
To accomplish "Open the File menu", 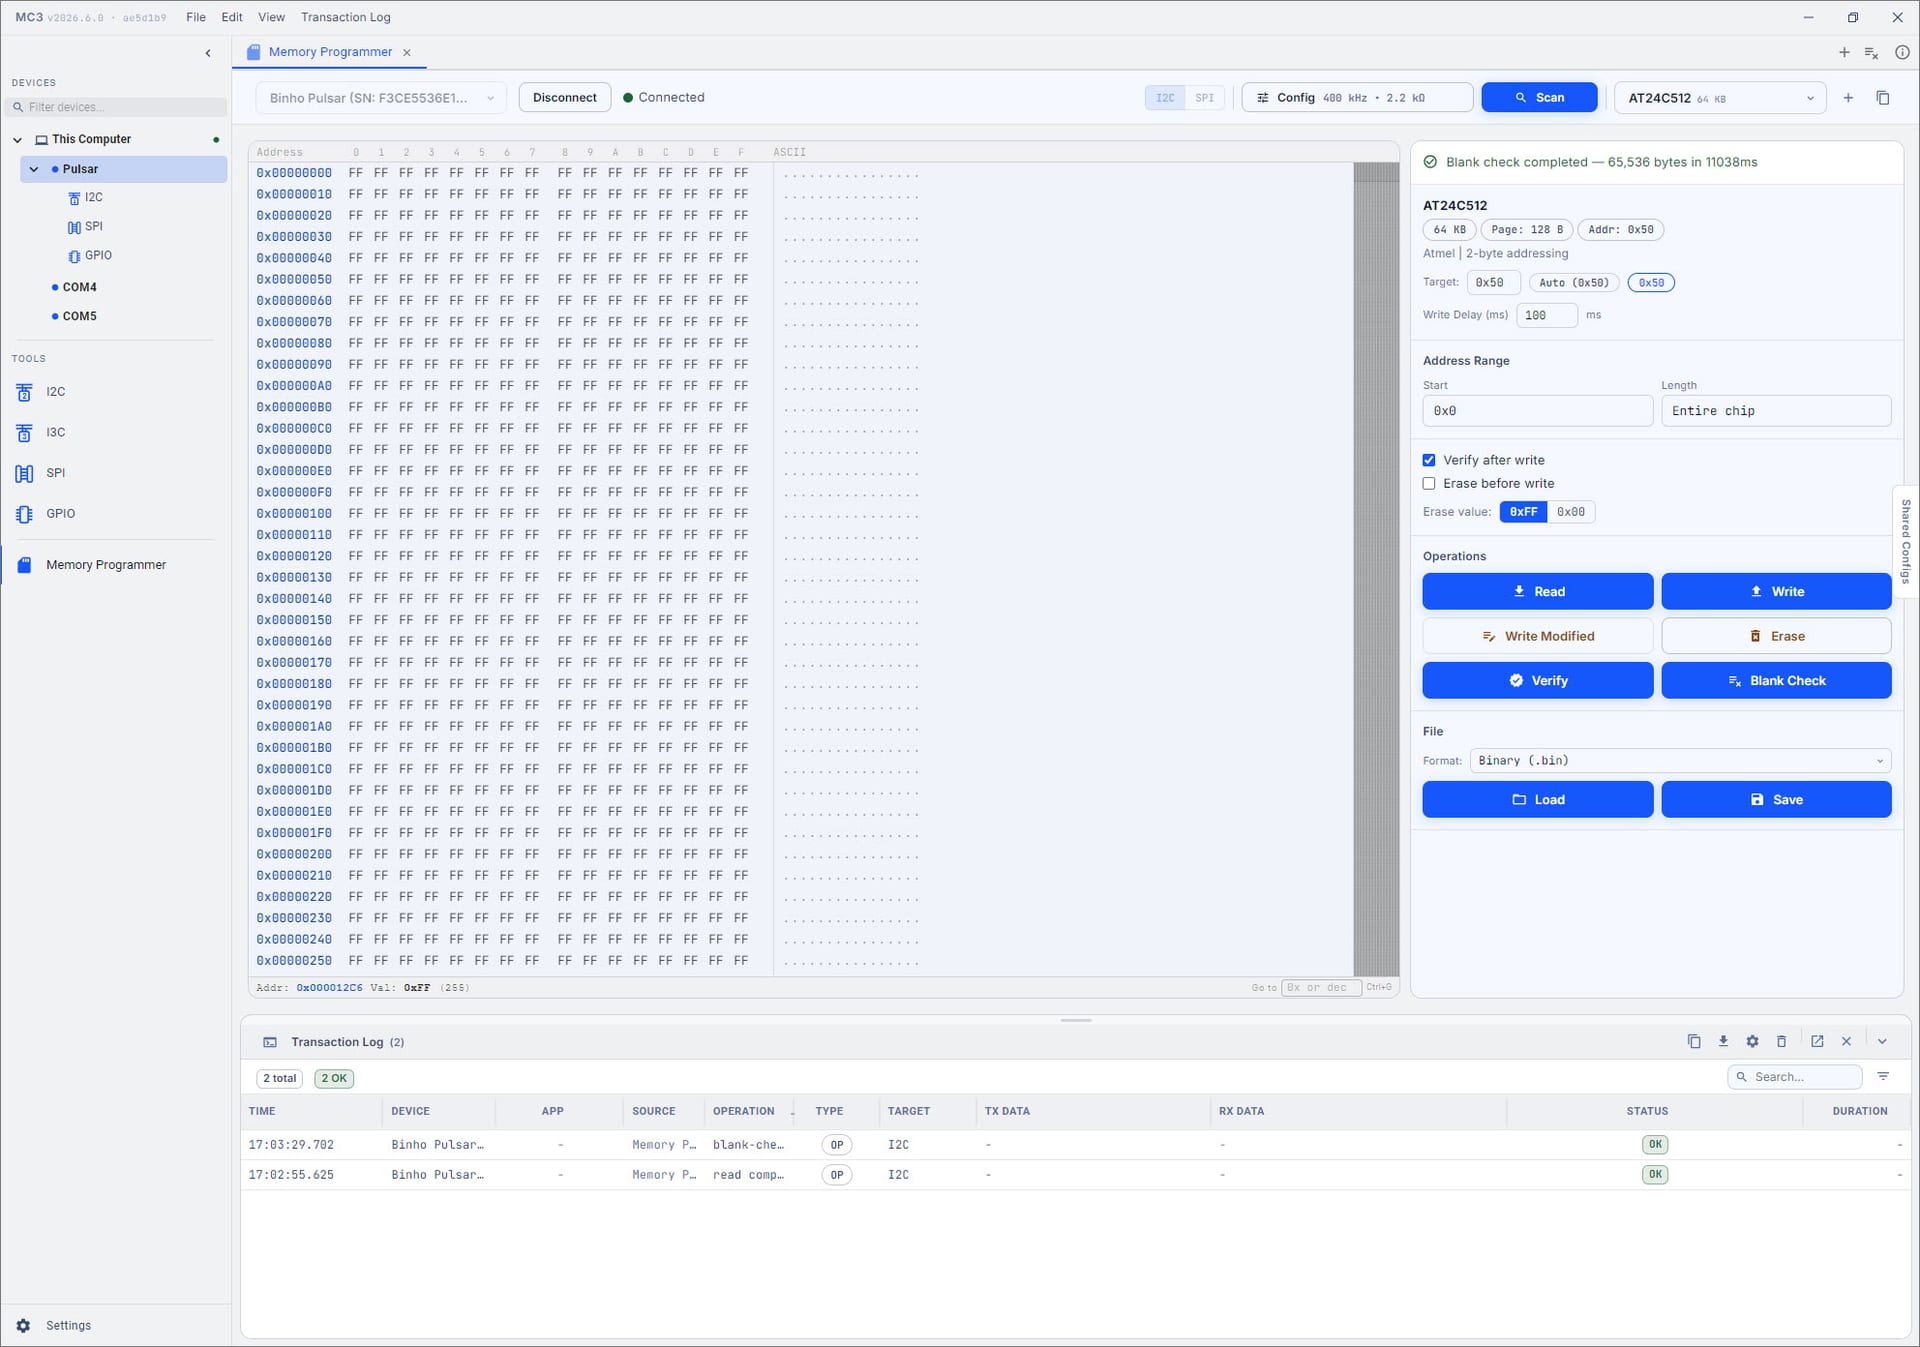I will point(196,17).
